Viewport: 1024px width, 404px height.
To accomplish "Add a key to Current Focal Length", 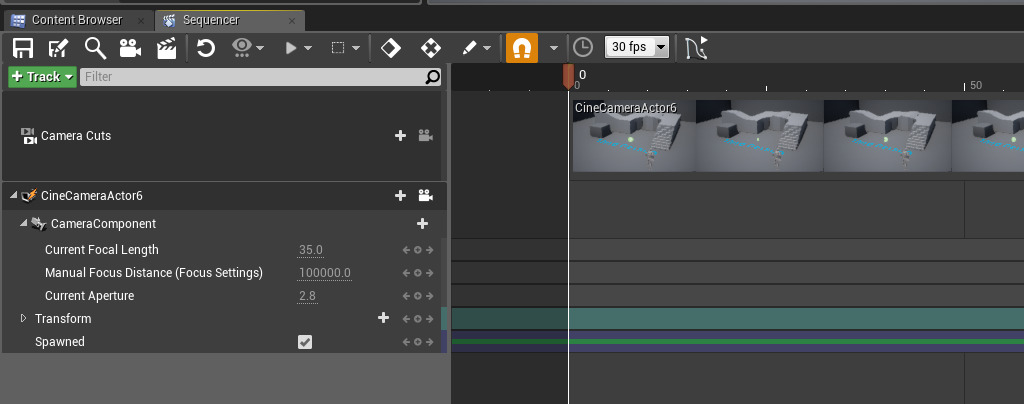I will [418, 250].
